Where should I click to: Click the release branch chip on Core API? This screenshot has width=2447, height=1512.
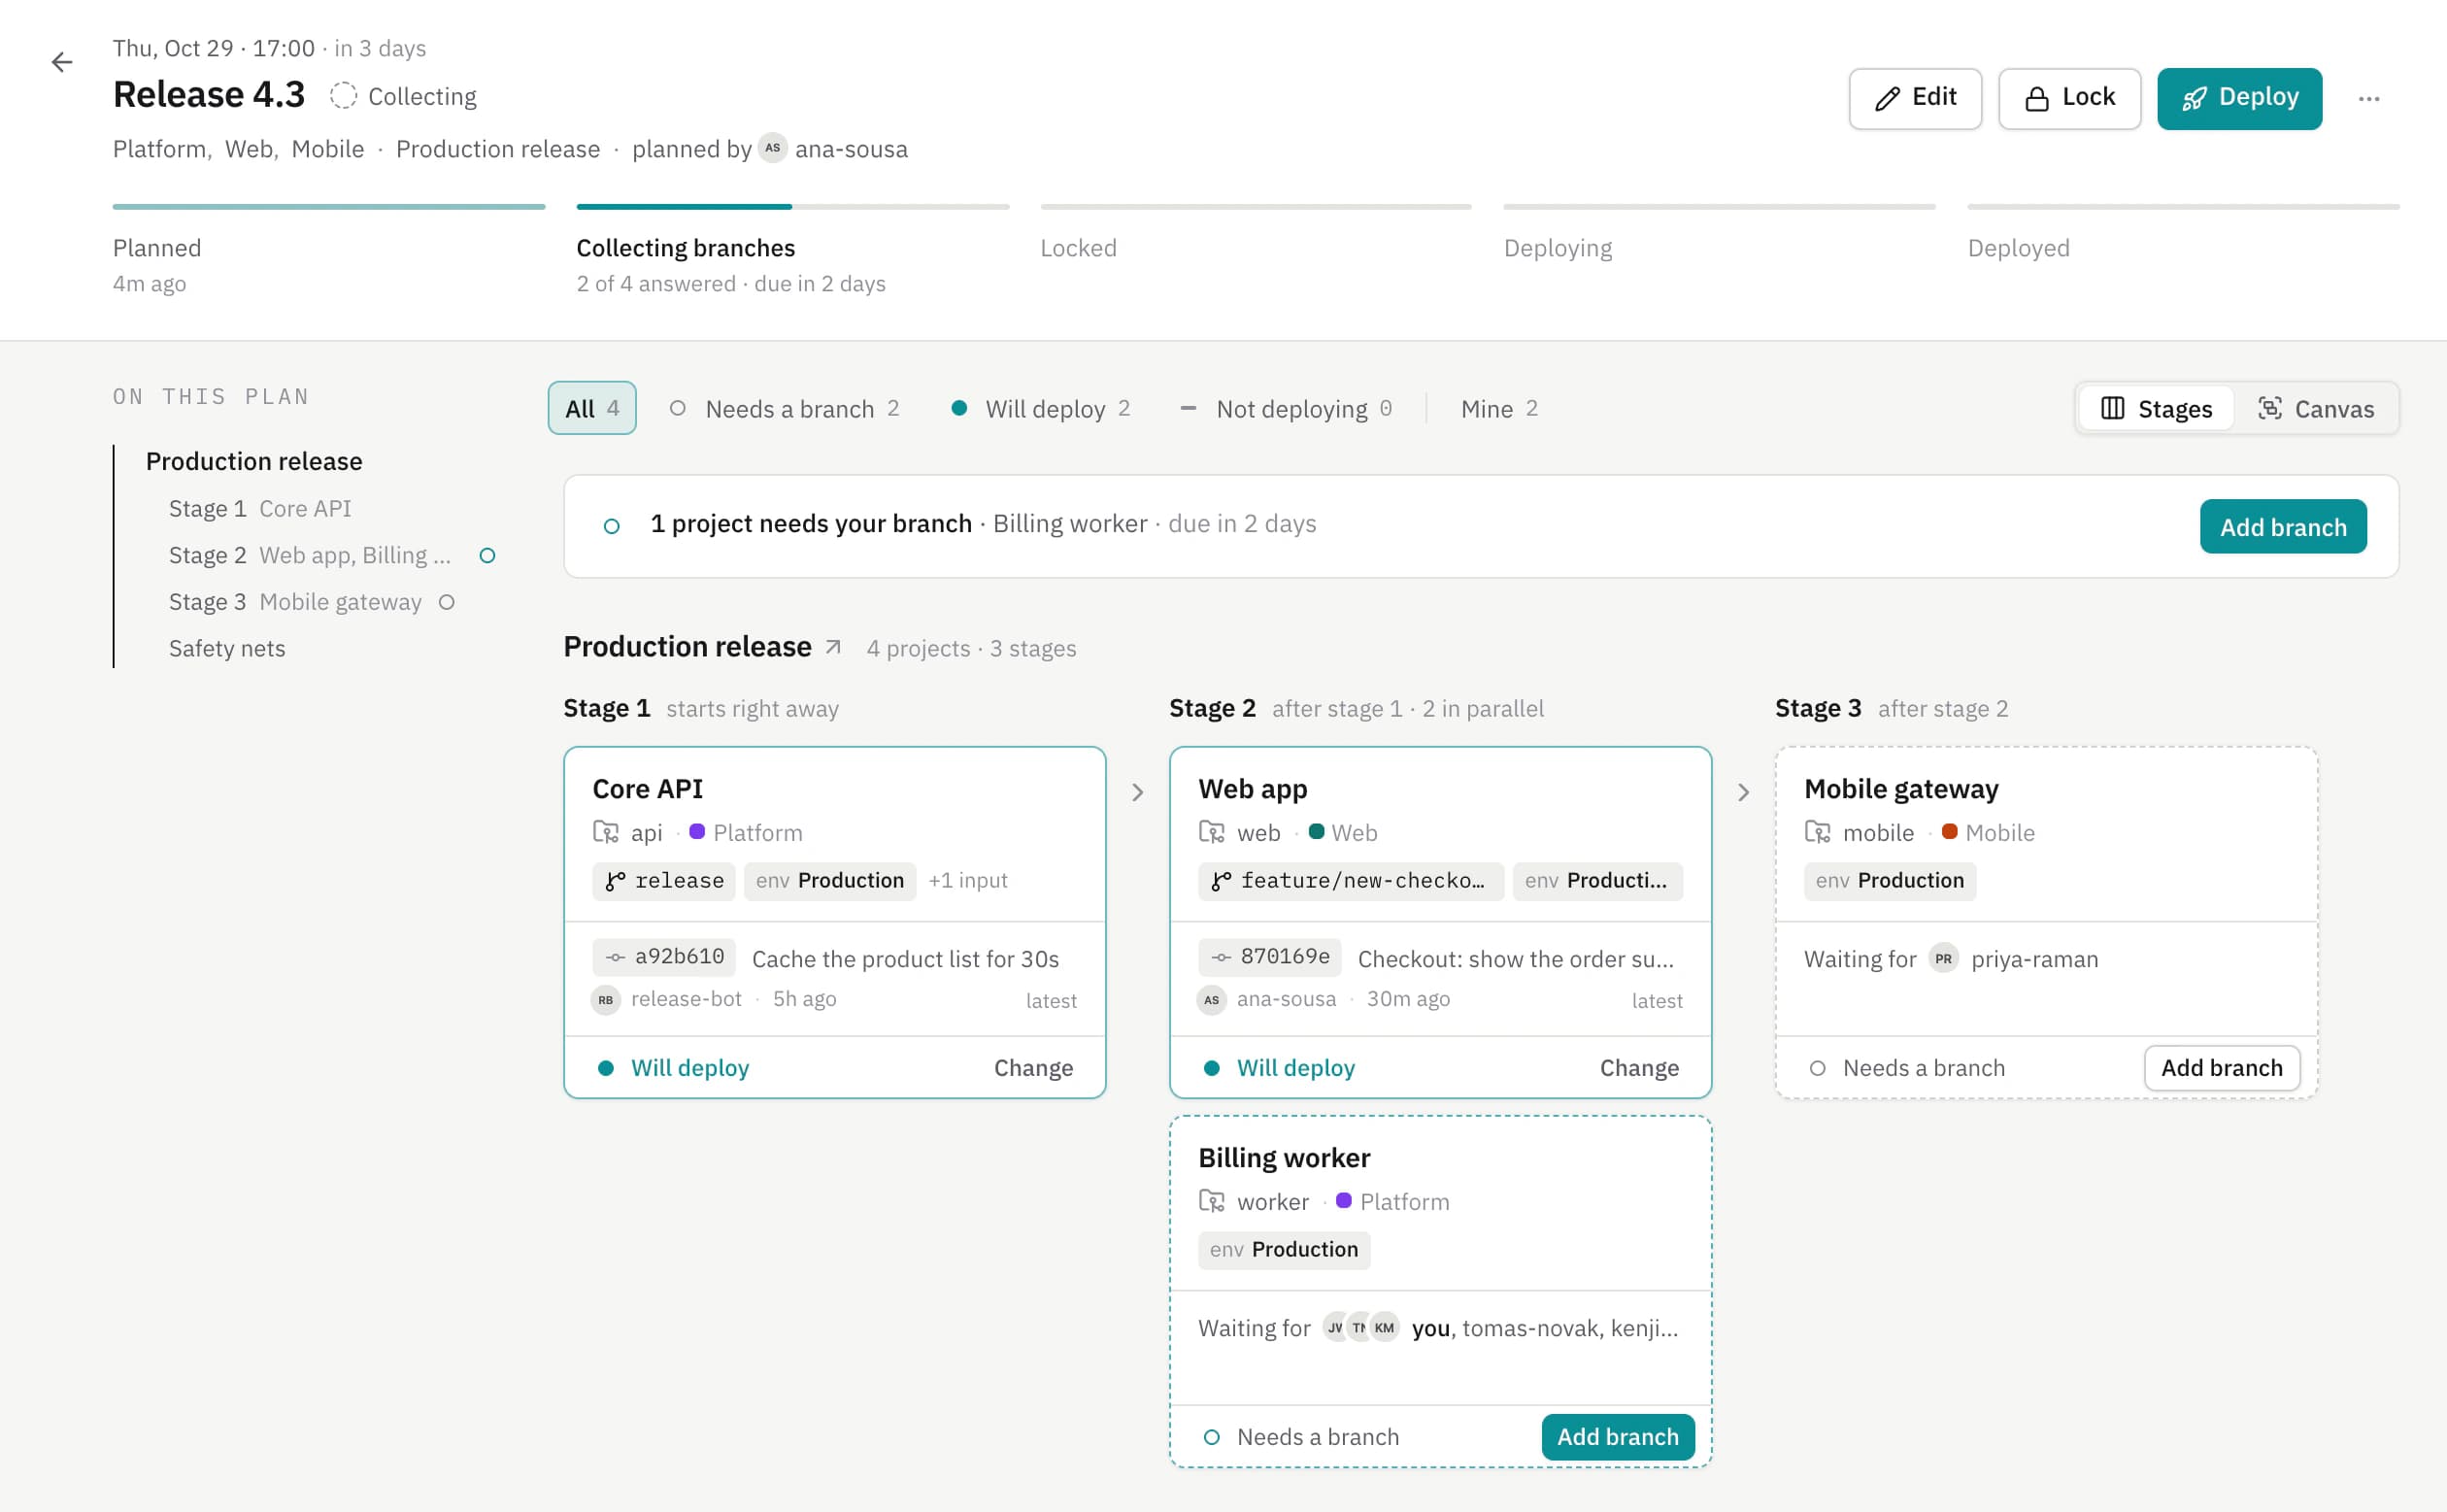click(664, 880)
